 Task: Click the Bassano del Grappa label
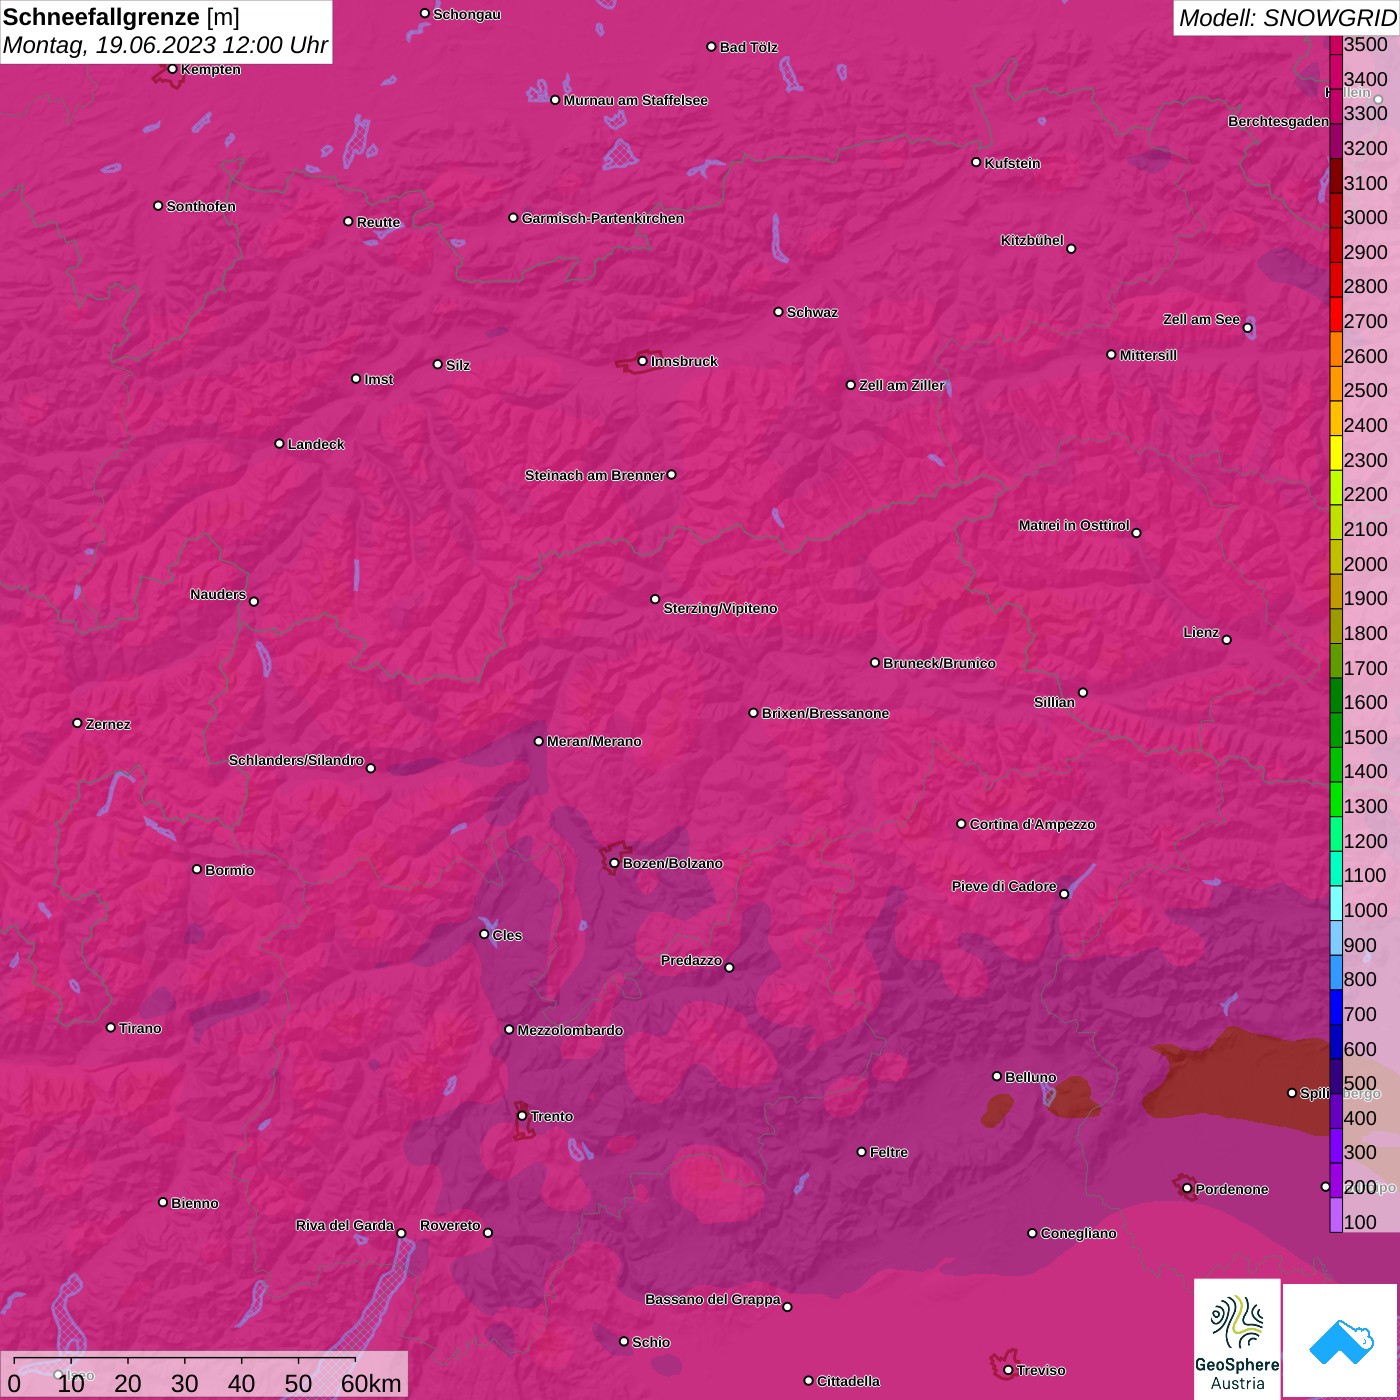tap(713, 1299)
